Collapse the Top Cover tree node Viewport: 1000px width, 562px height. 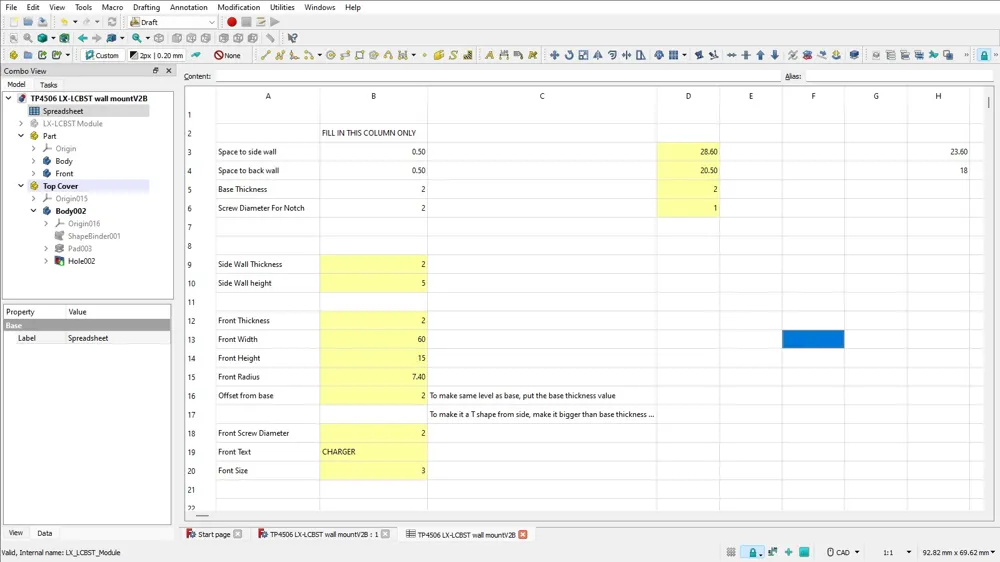(x=21, y=186)
